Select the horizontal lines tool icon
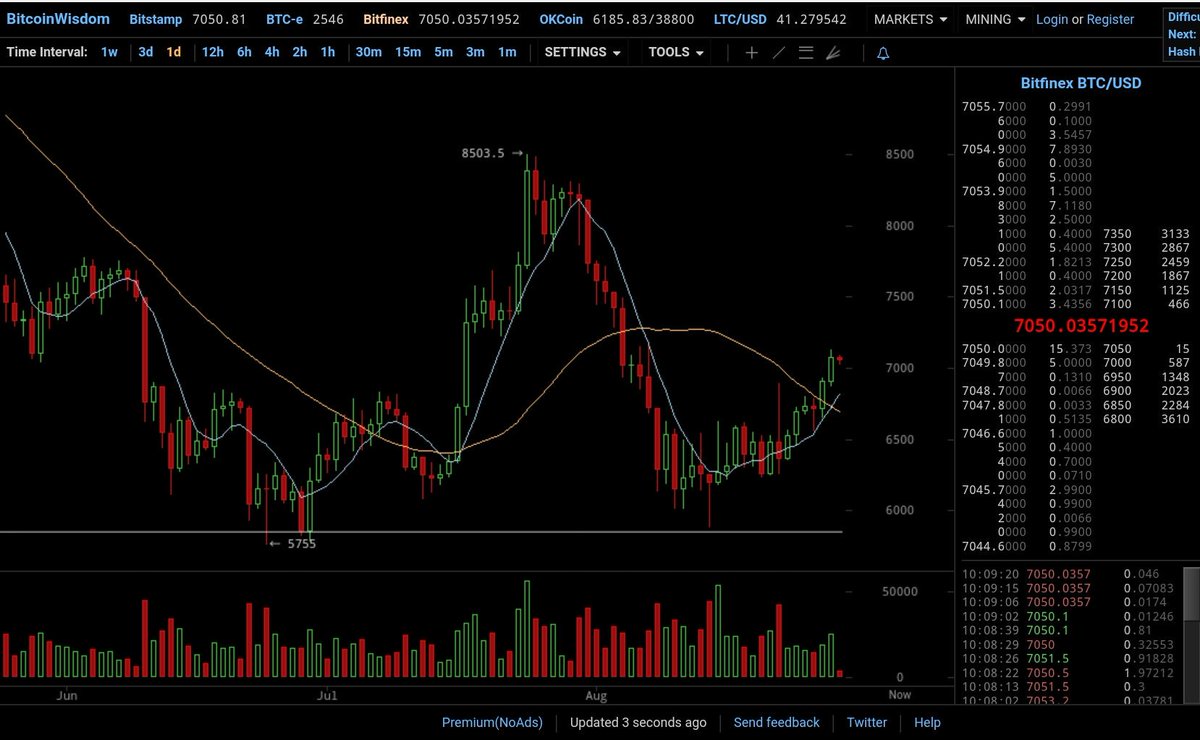The height and width of the screenshot is (740, 1200). (806, 53)
